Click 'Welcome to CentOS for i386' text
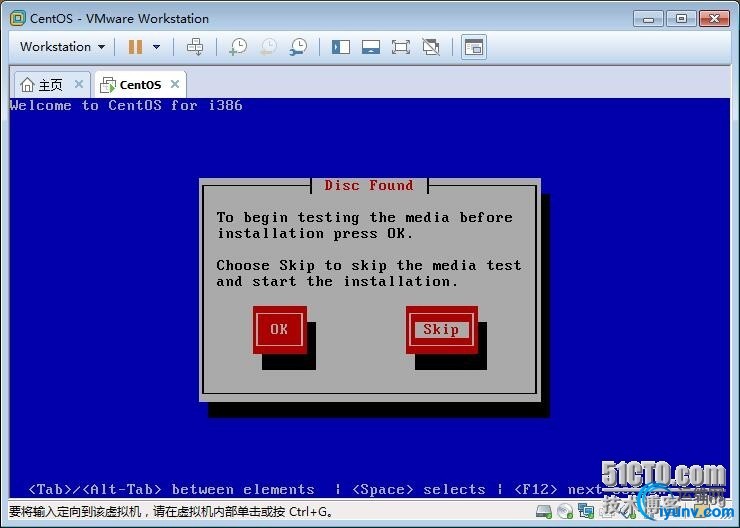Viewport: 740px width, 528px height. click(x=126, y=105)
